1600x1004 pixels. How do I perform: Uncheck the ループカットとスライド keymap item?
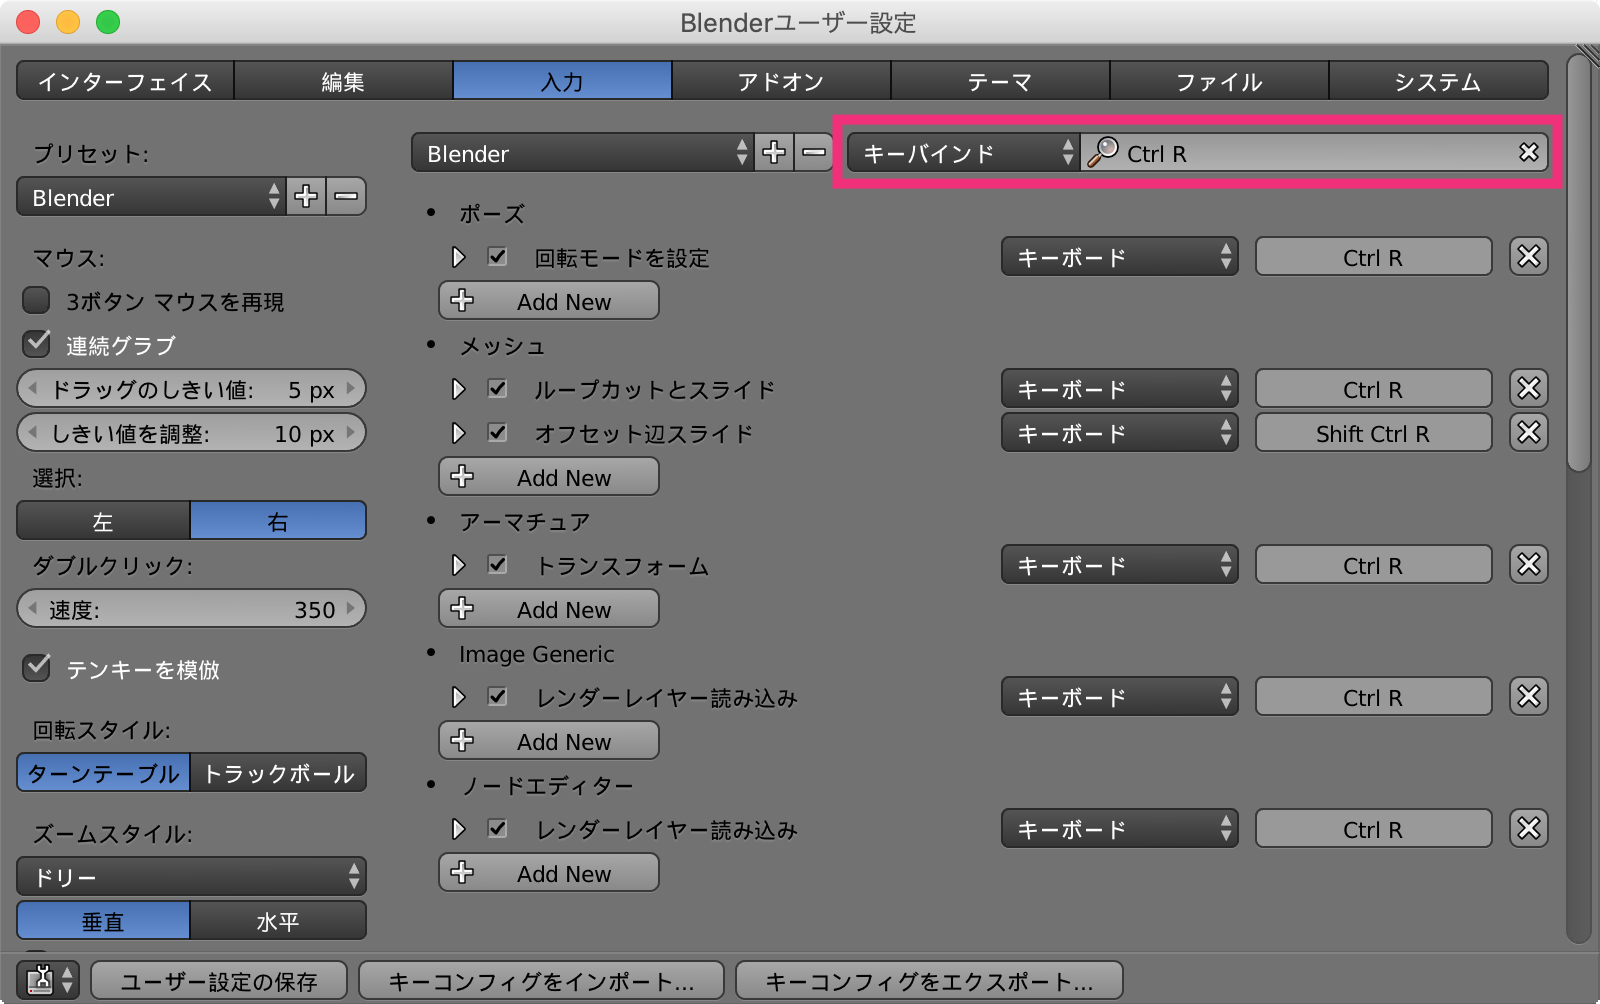click(x=497, y=389)
